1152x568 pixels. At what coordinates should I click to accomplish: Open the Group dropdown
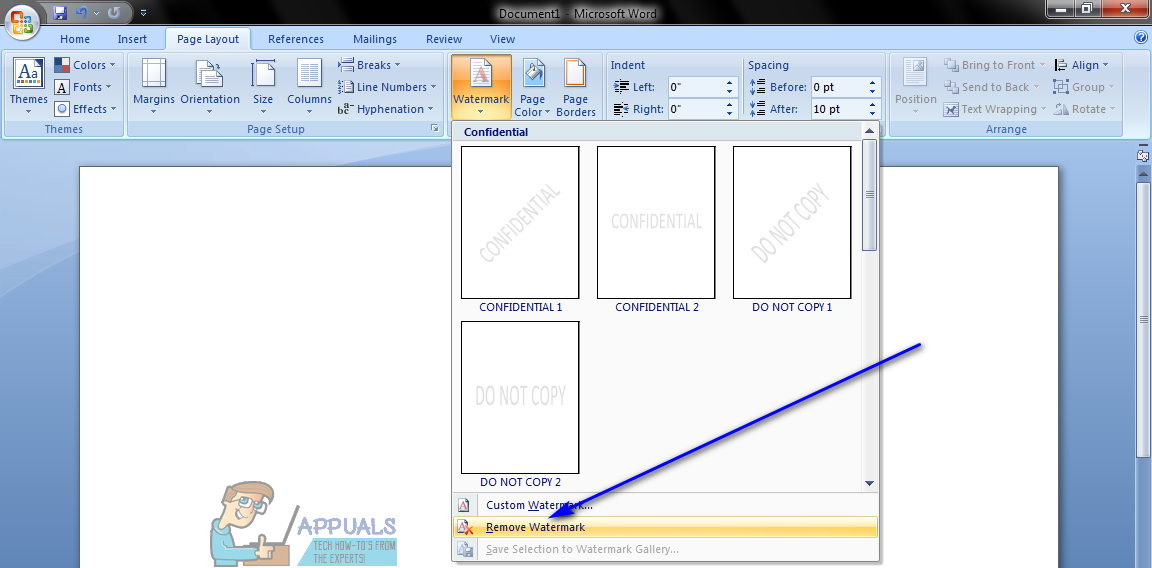(1084, 87)
